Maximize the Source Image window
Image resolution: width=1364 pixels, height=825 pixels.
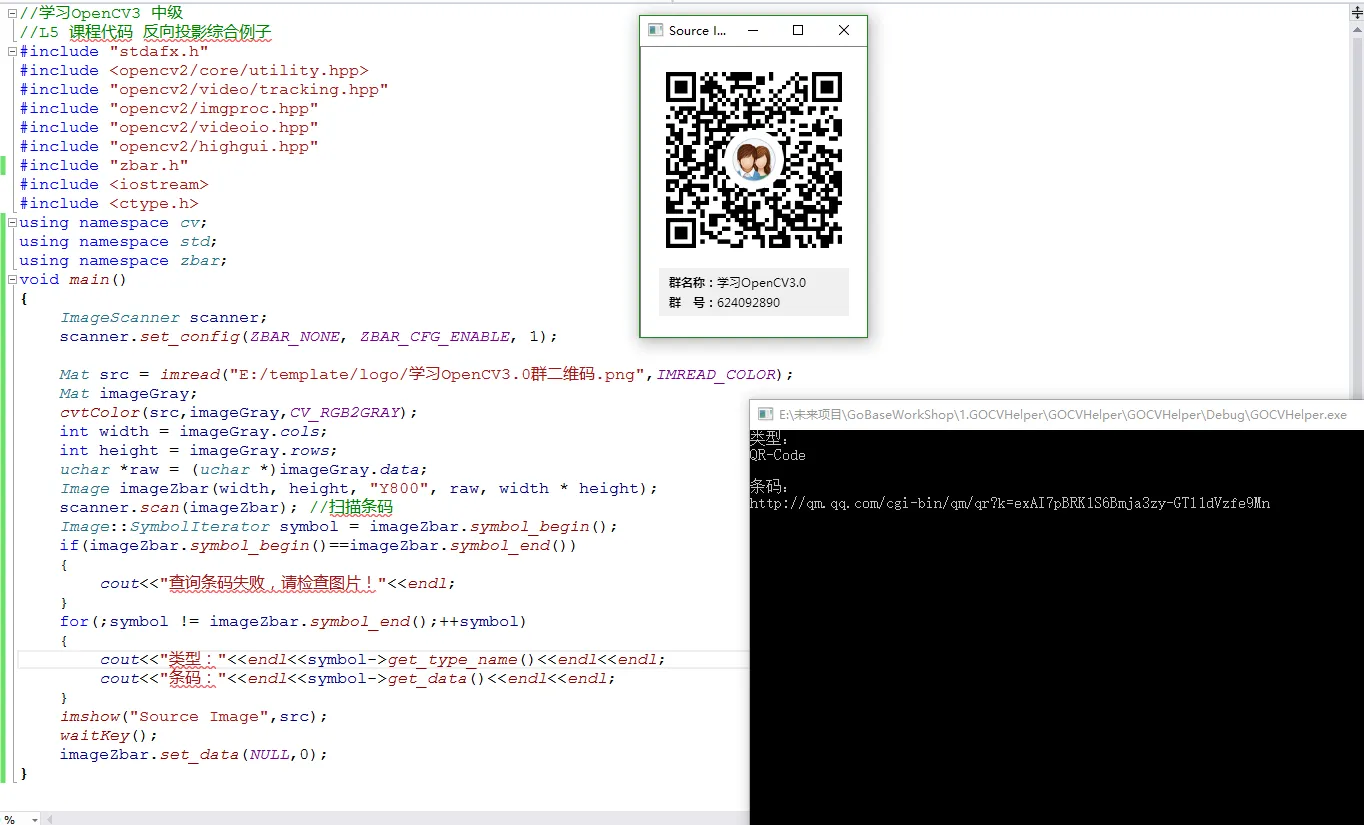[x=798, y=30]
